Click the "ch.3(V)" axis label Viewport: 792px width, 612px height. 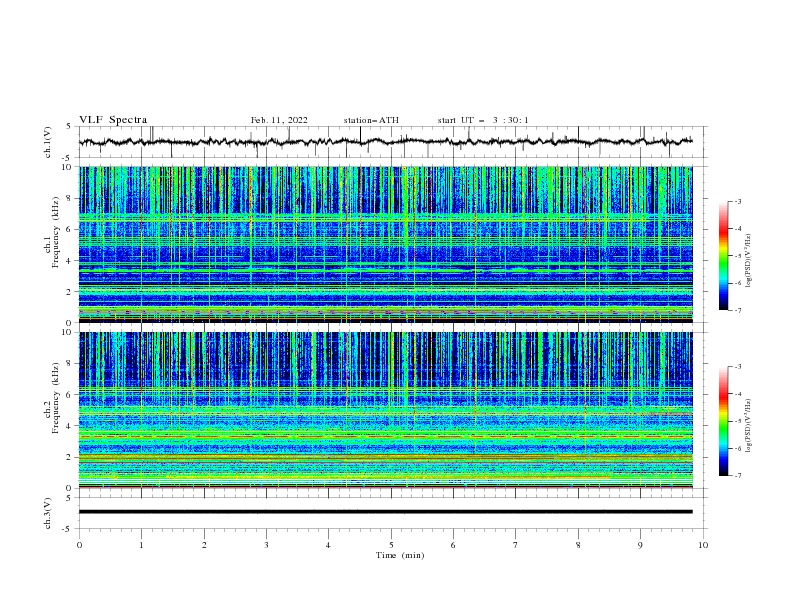click(x=48, y=513)
